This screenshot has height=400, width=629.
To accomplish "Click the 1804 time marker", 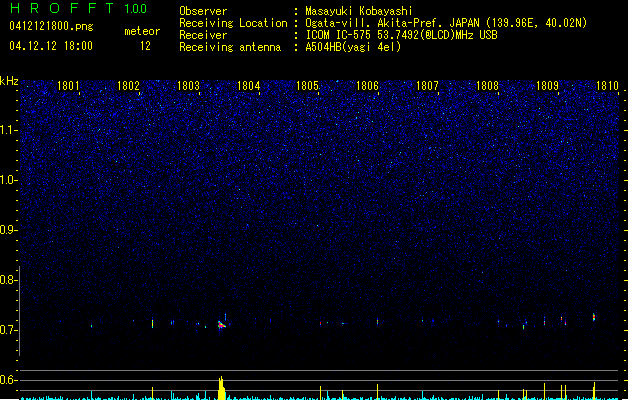I will [x=248, y=86].
